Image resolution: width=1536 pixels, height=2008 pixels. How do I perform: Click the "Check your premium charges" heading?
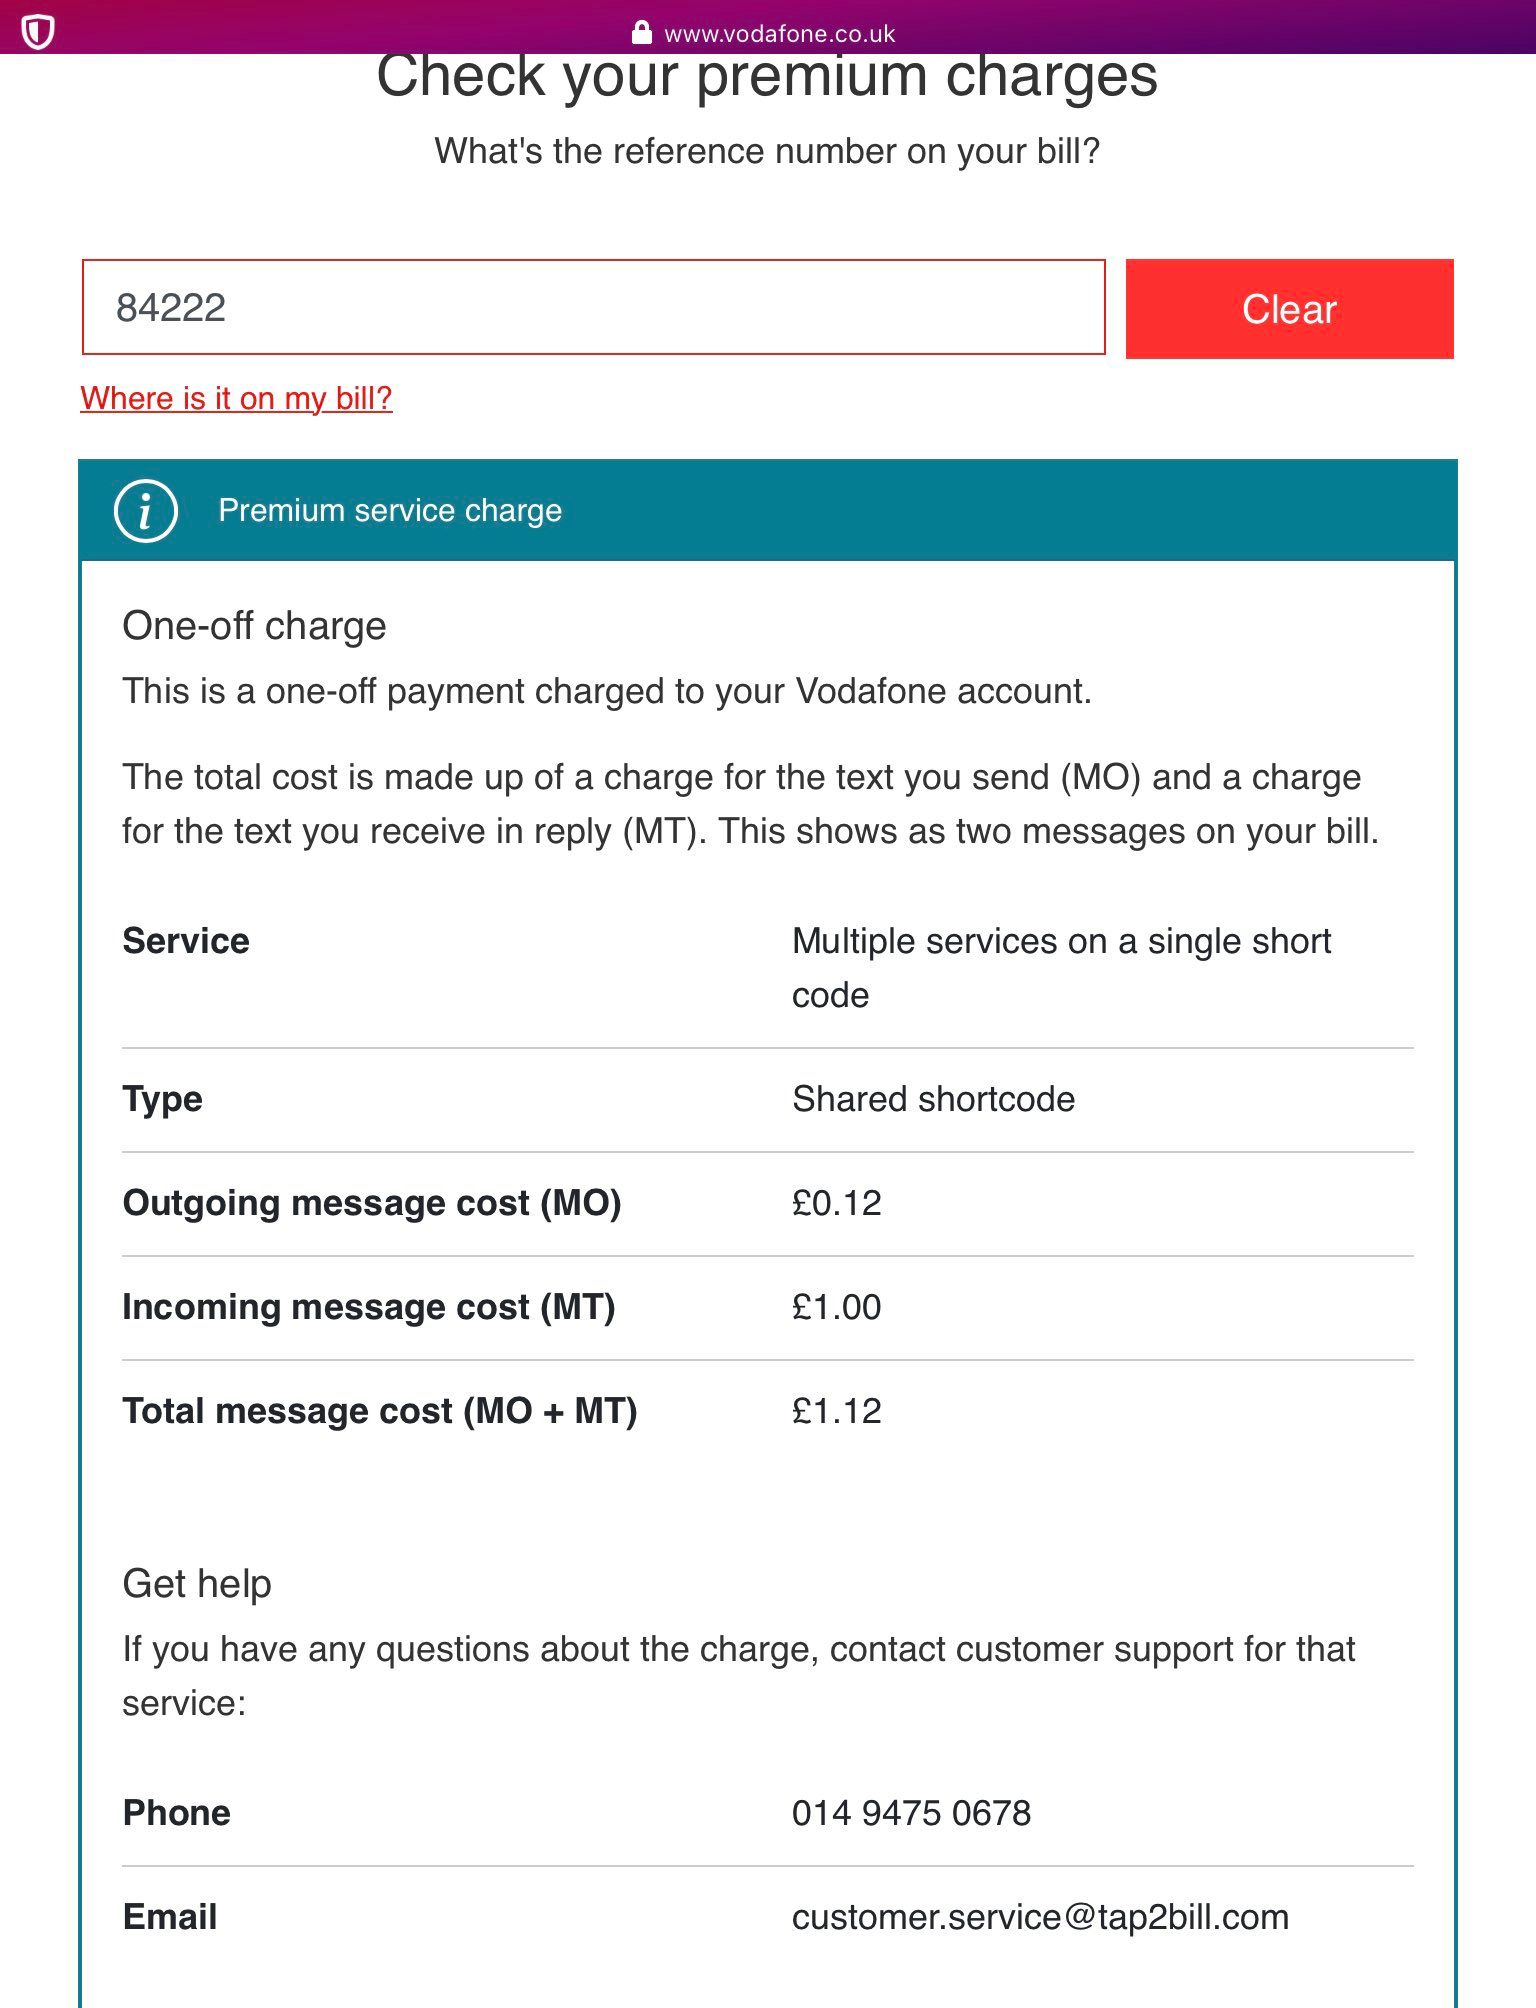(x=767, y=78)
